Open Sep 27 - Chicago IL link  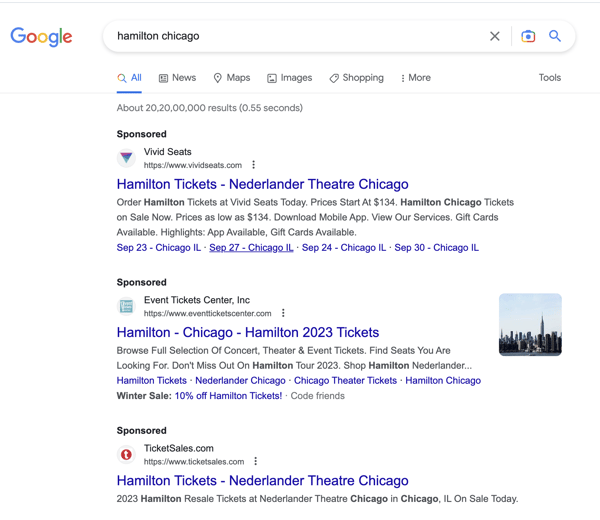[x=251, y=248]
